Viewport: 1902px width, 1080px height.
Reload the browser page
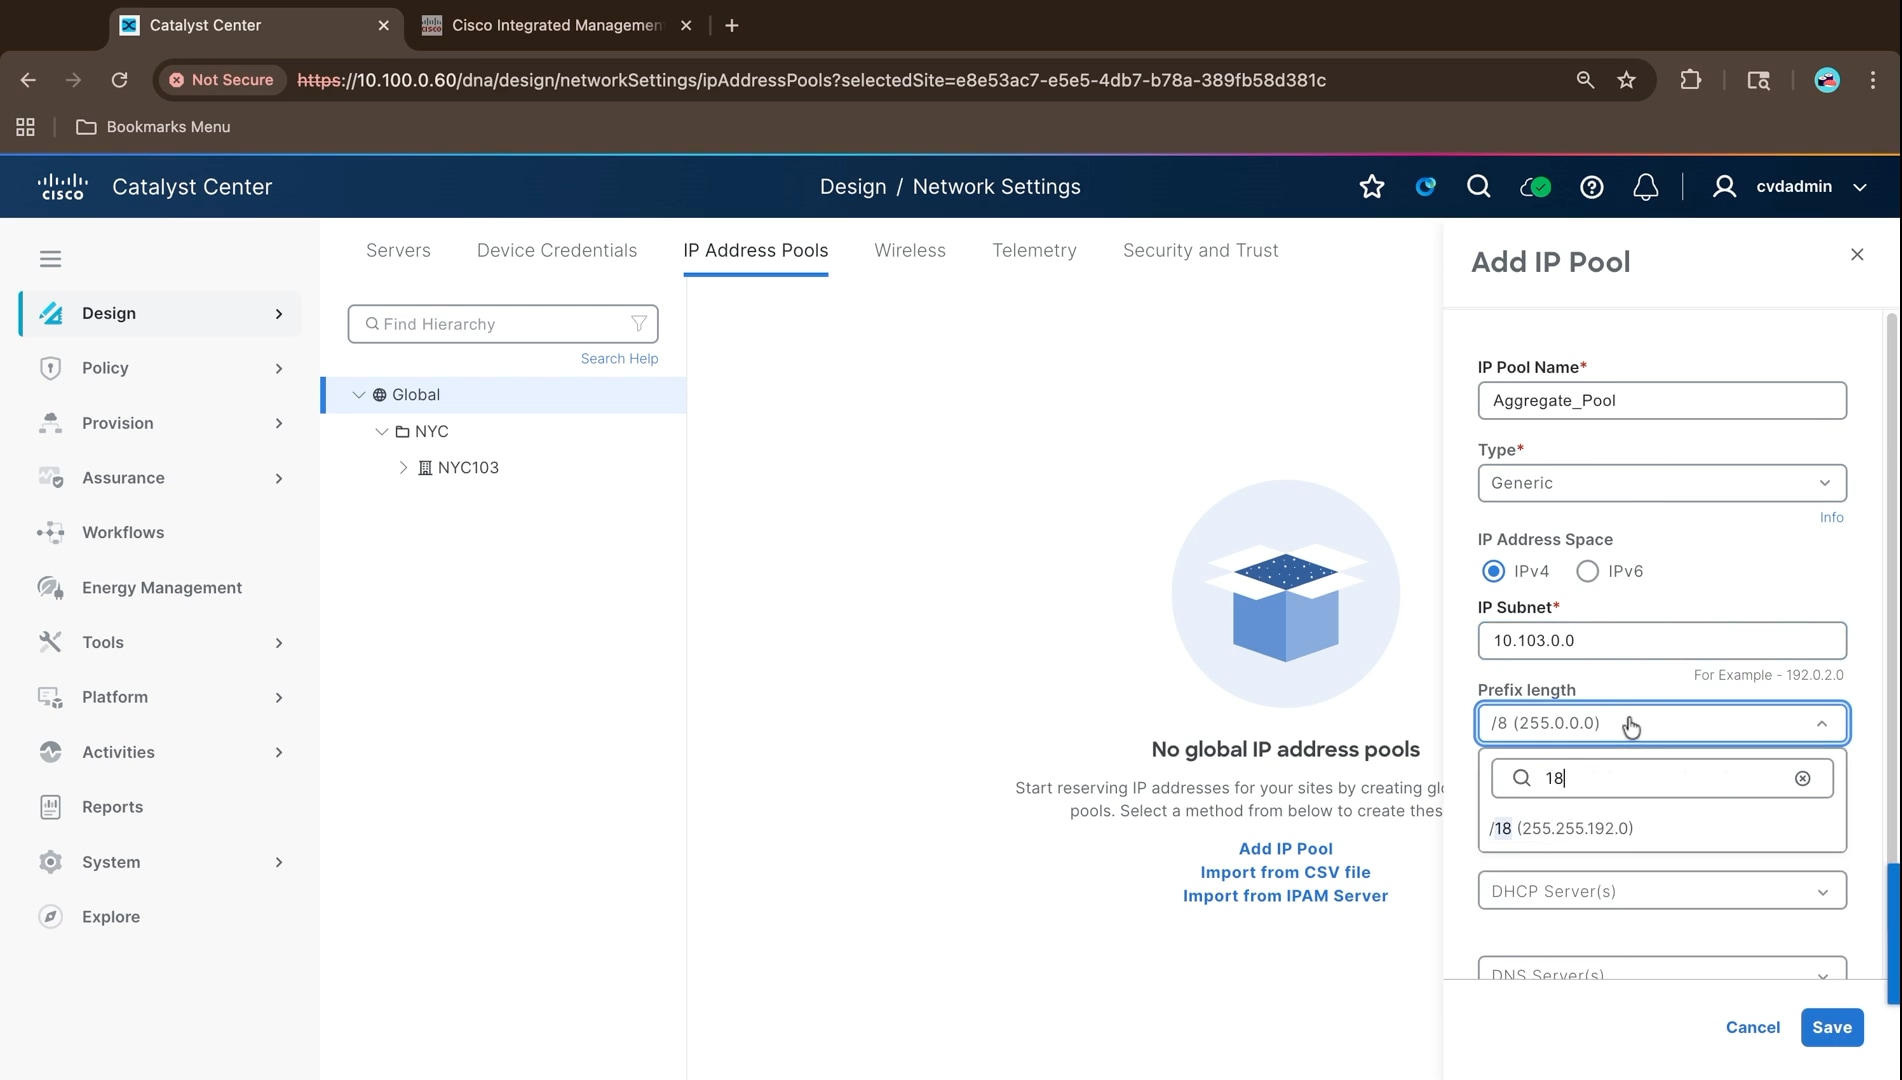click(x=119, y=80)
